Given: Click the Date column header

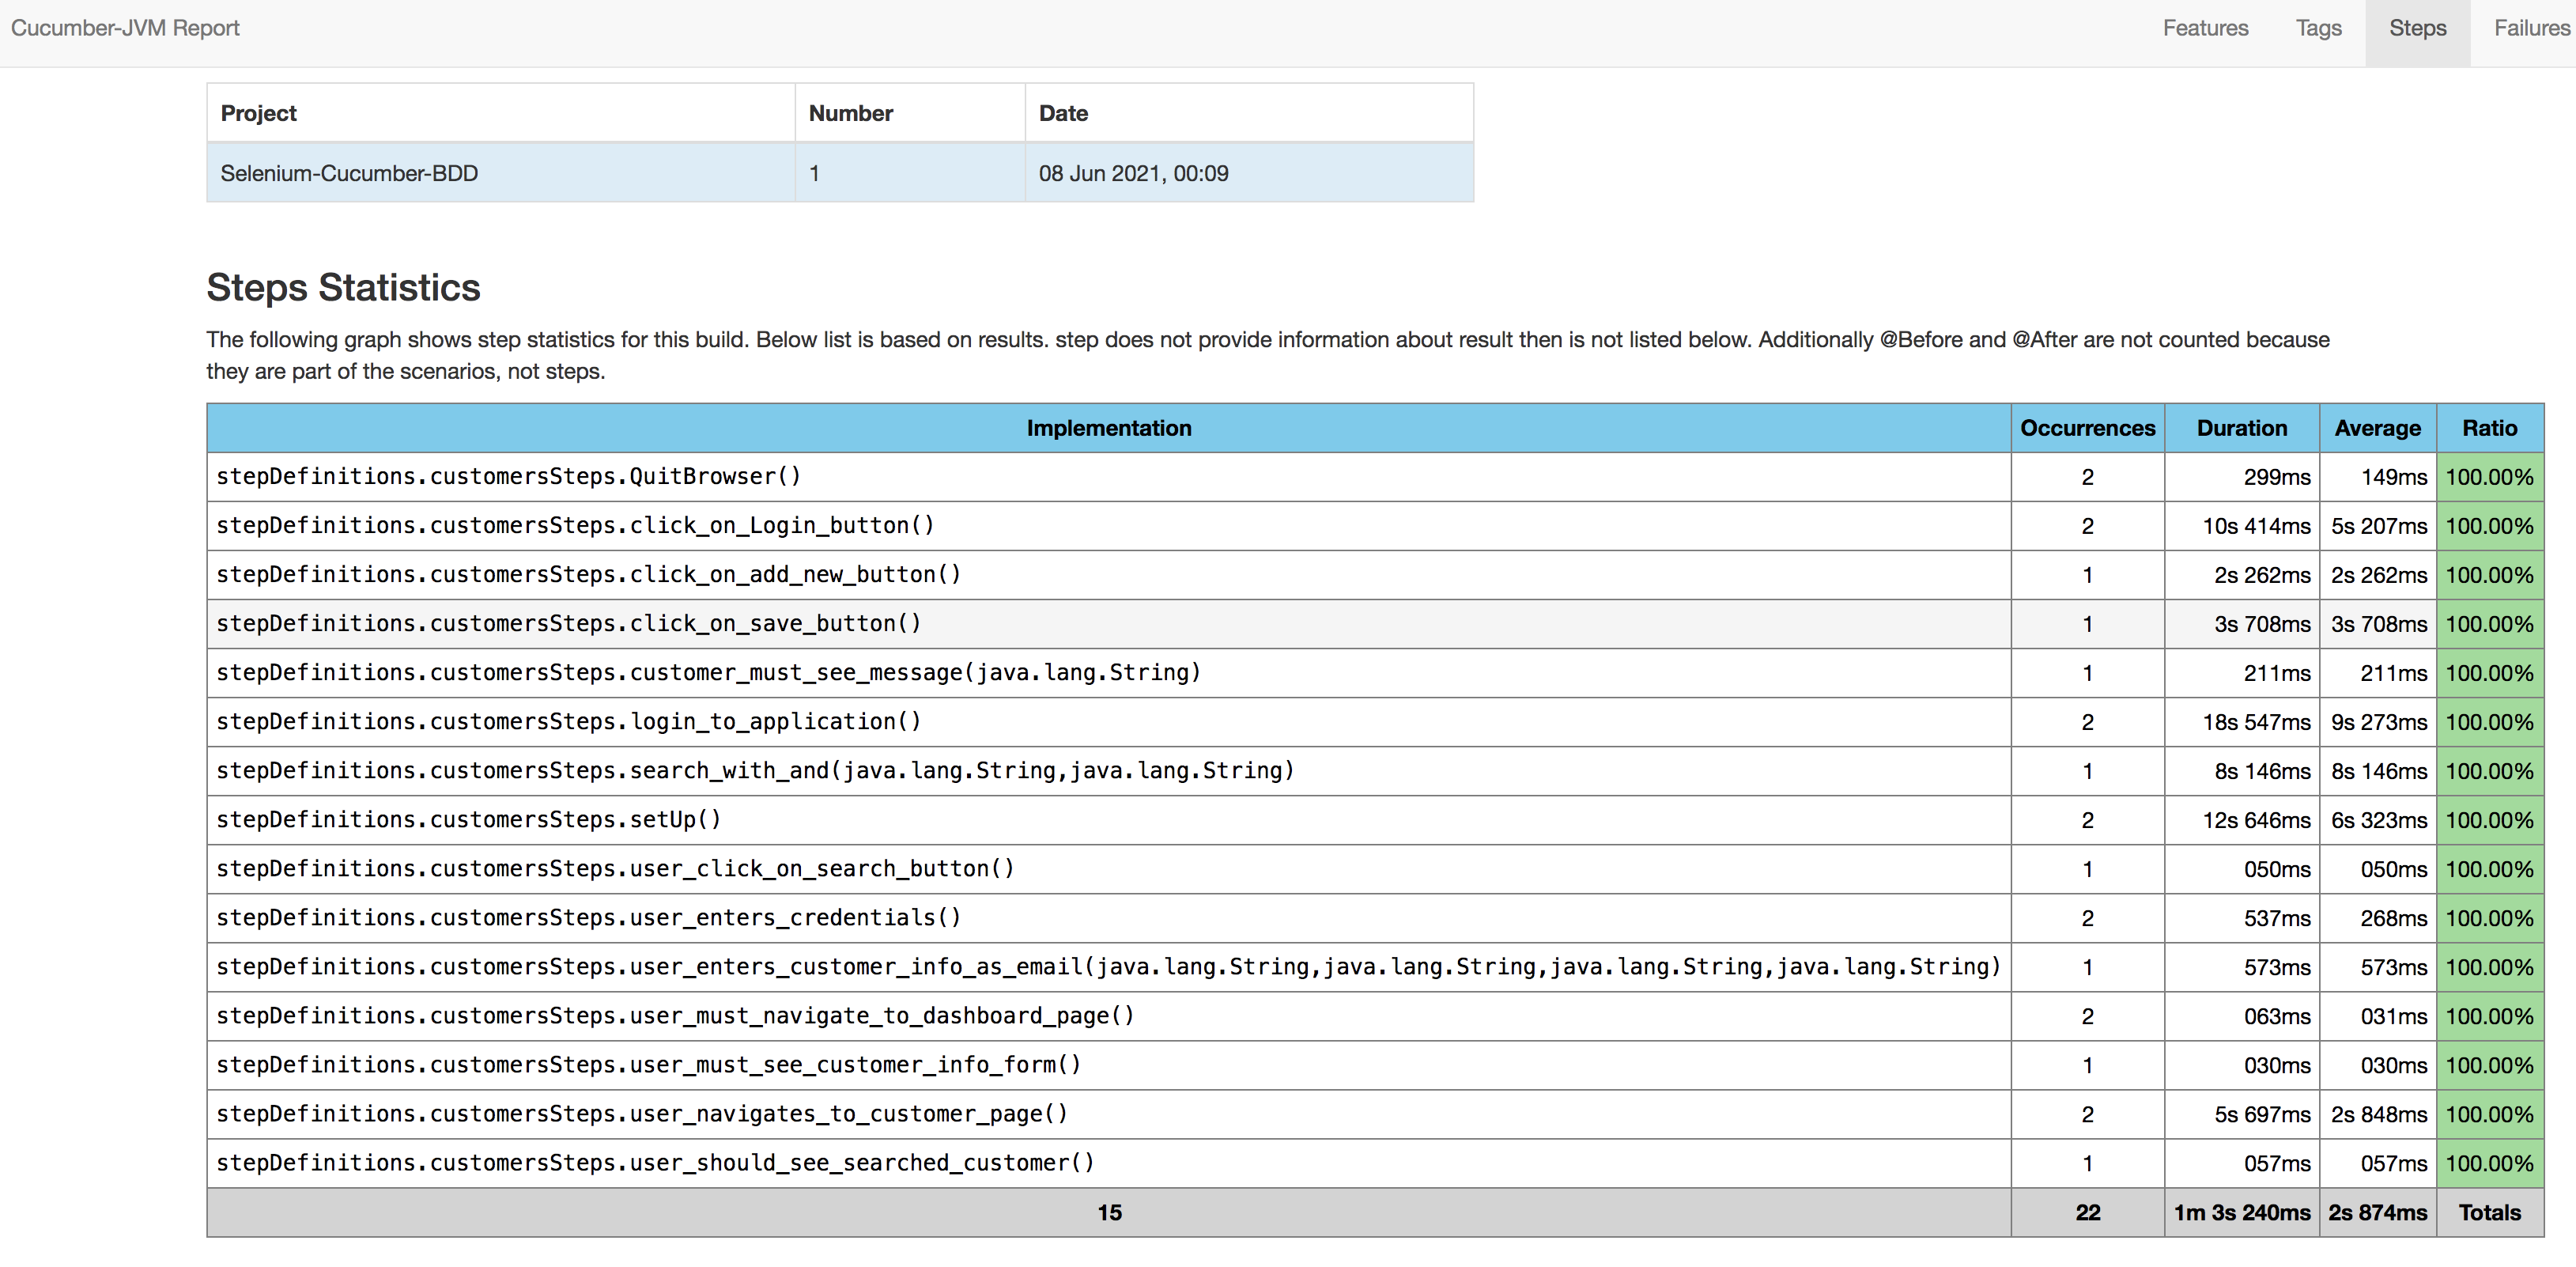Looking at the screenshot, I should point(1063,112).
